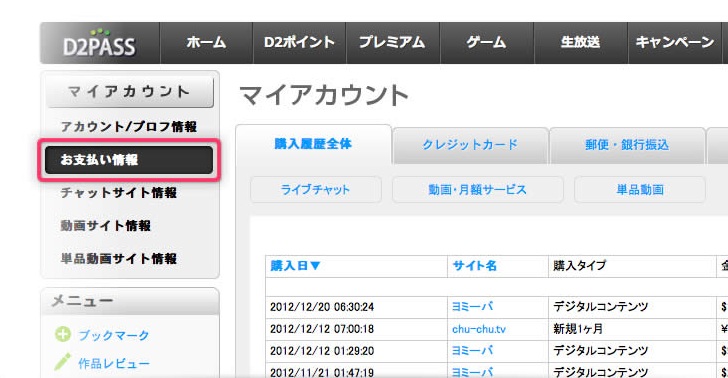
Task: Click the メニュー panel header
Action: point(130,301)
